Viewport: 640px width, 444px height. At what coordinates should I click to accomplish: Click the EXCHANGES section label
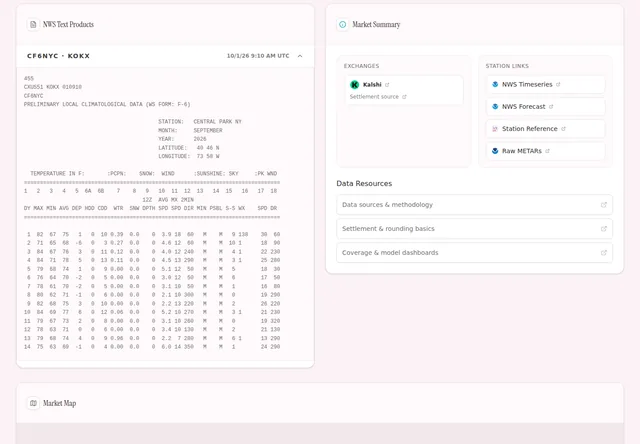(x=361, y=66)
